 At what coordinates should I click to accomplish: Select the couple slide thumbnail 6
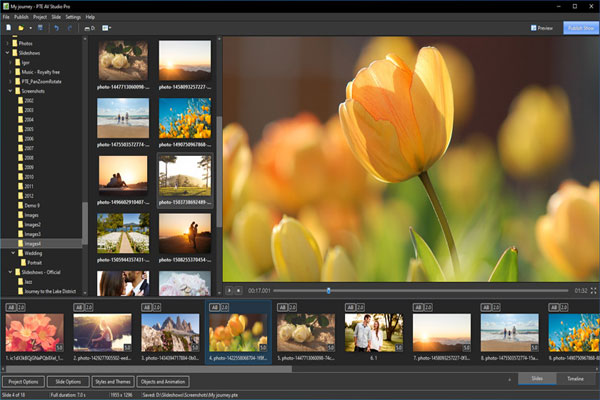click(x=373, y=333)
